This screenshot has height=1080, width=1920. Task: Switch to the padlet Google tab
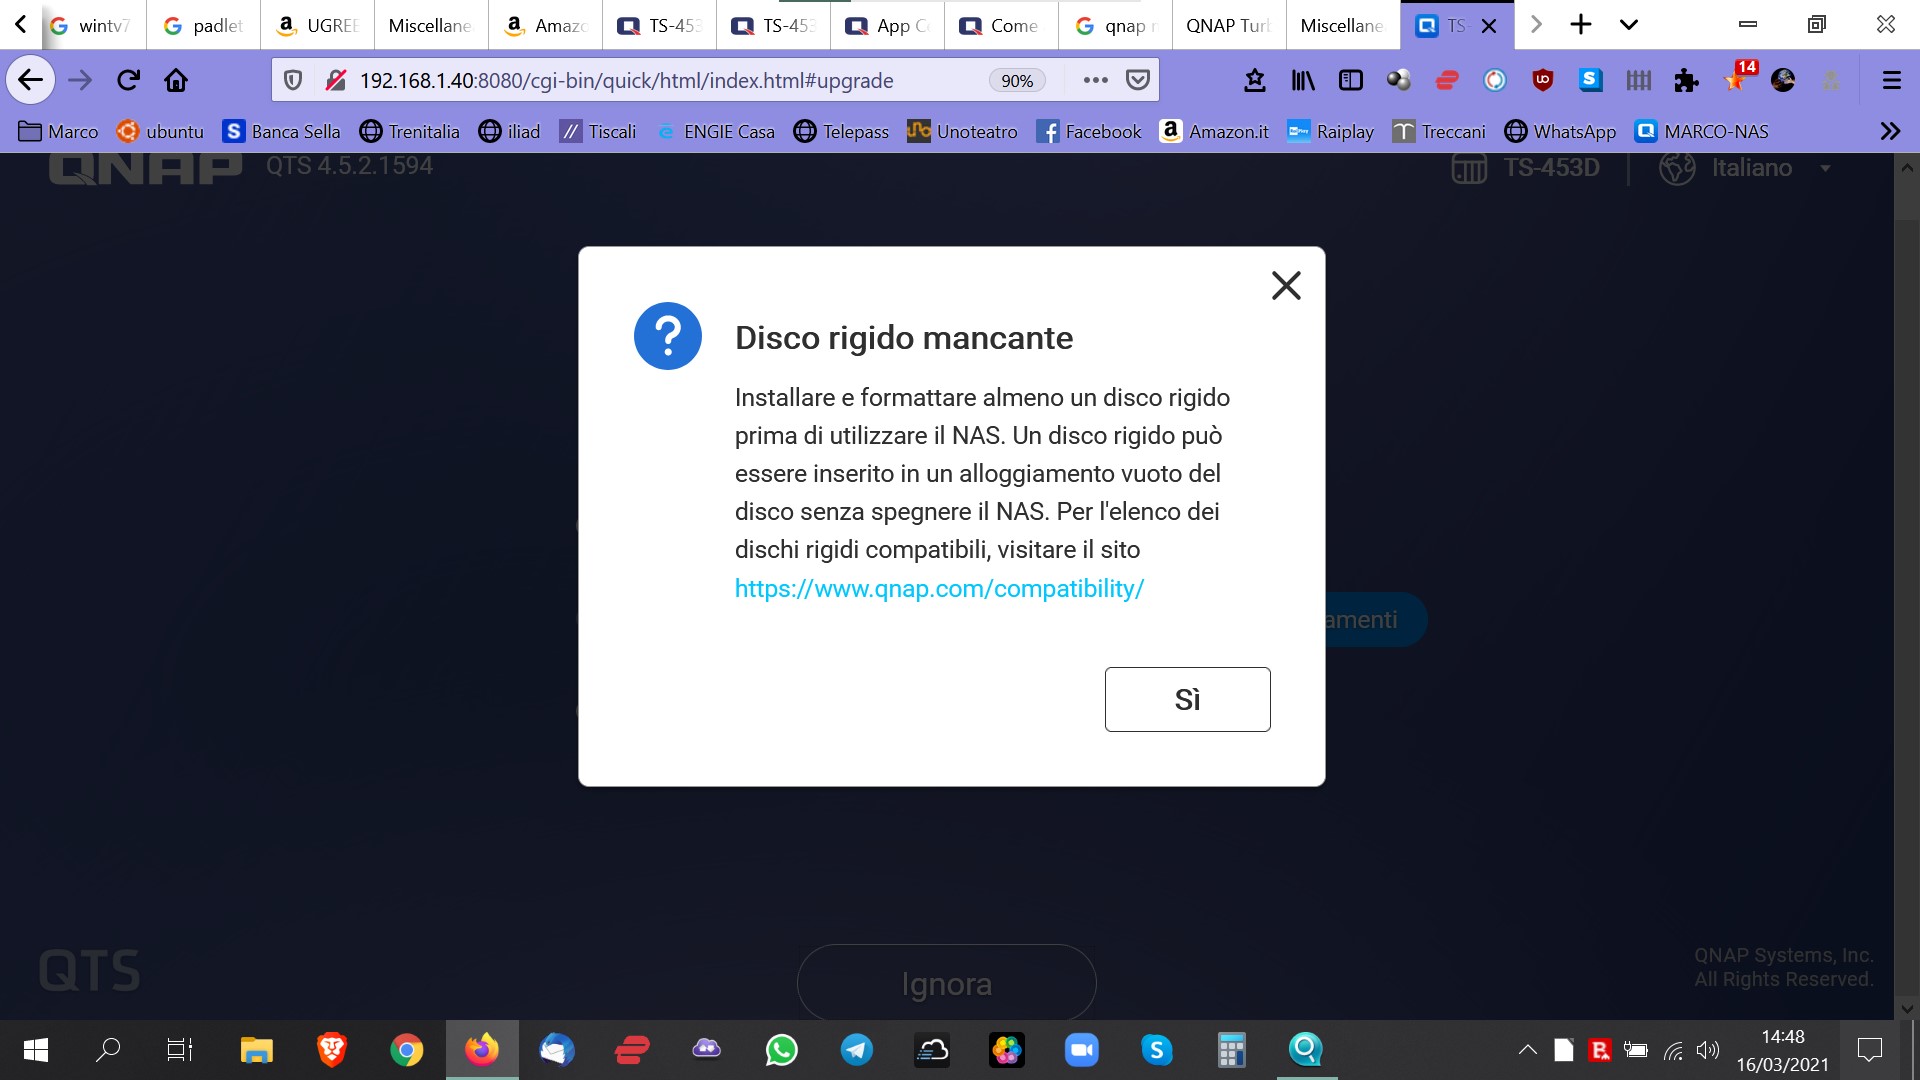[204, 25]
